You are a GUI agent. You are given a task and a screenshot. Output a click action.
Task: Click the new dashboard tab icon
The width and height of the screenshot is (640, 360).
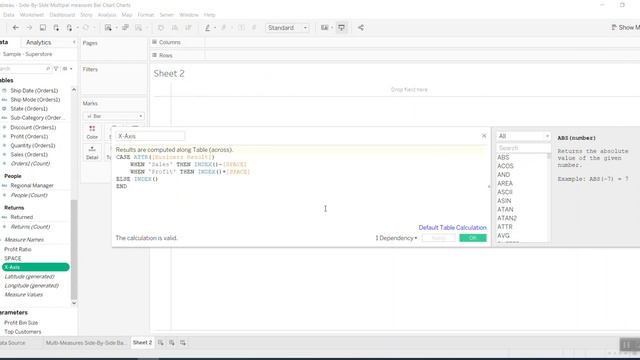[x=172, y=342]
